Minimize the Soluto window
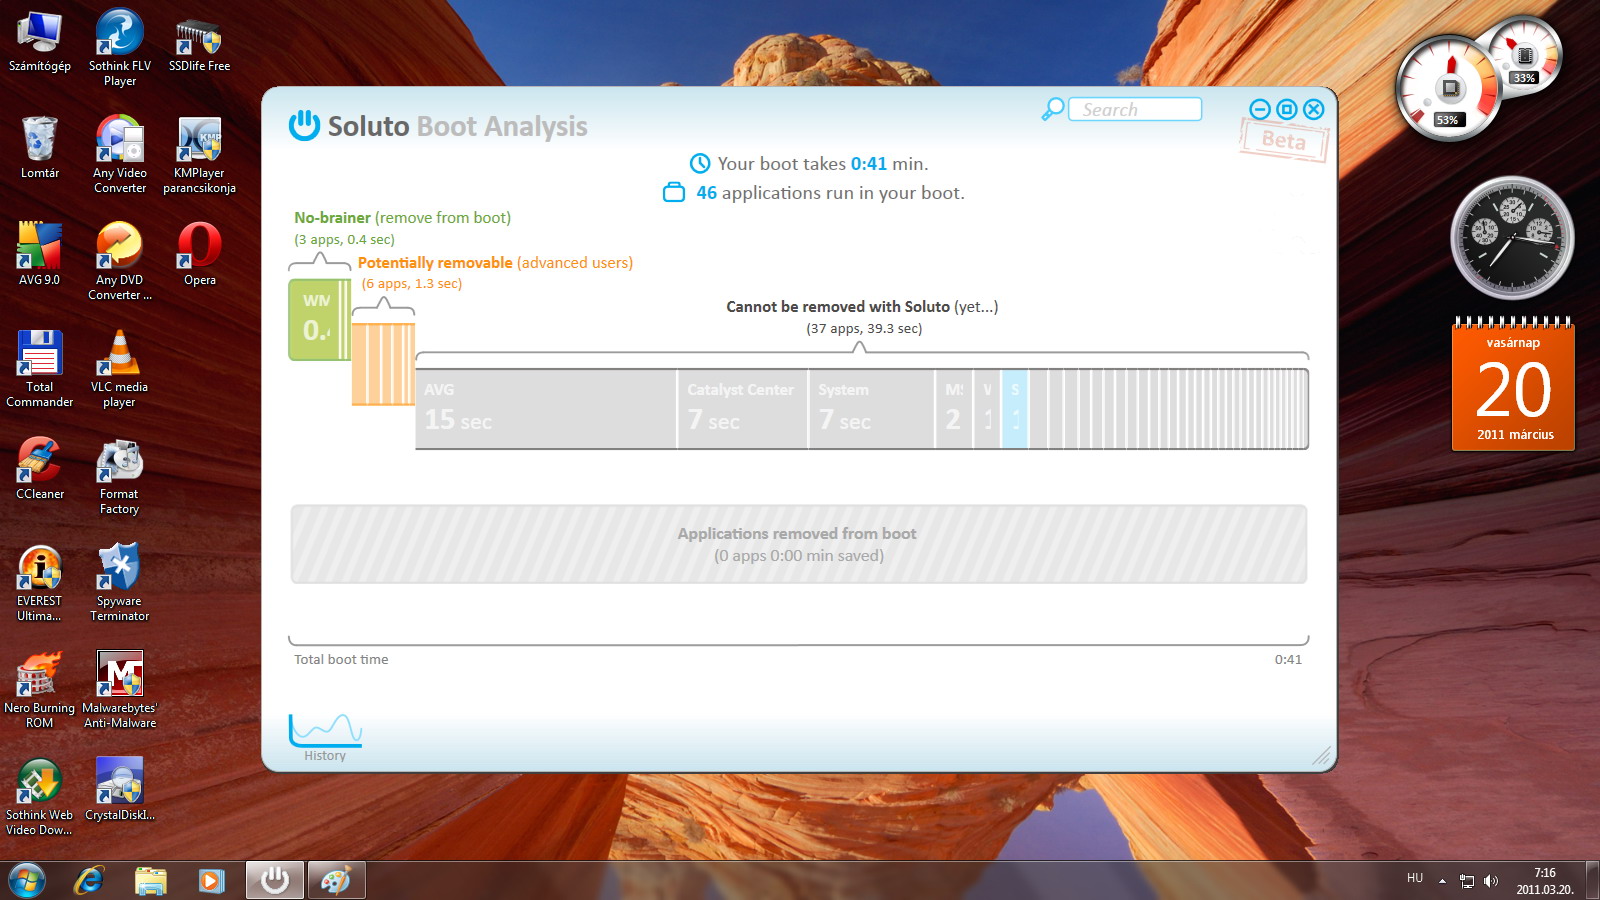1600x900 pixels. (x=1260, y=109)
